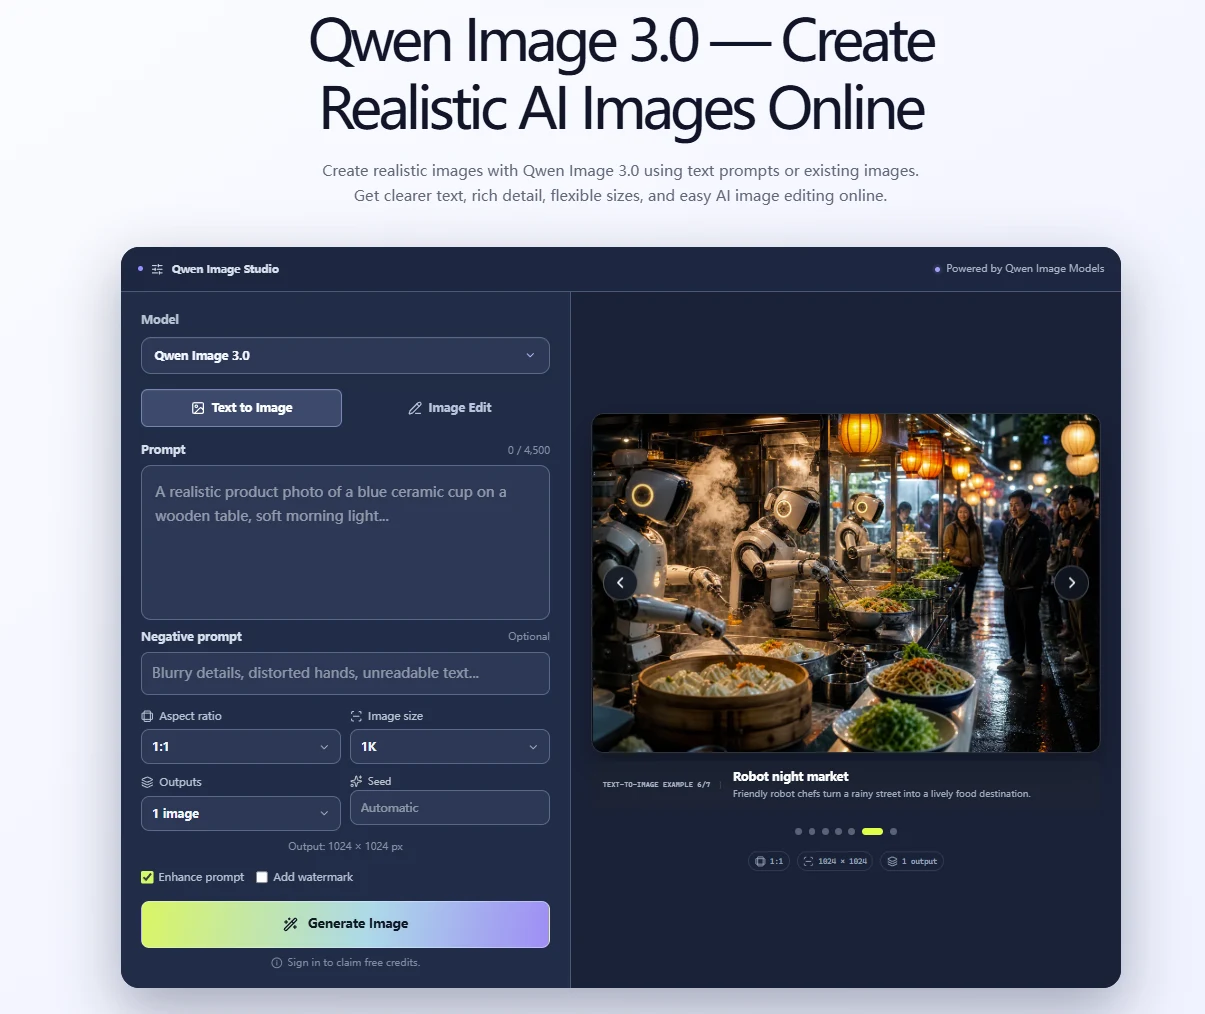Show the previous example with left arrow

click(x=620, y=583)
